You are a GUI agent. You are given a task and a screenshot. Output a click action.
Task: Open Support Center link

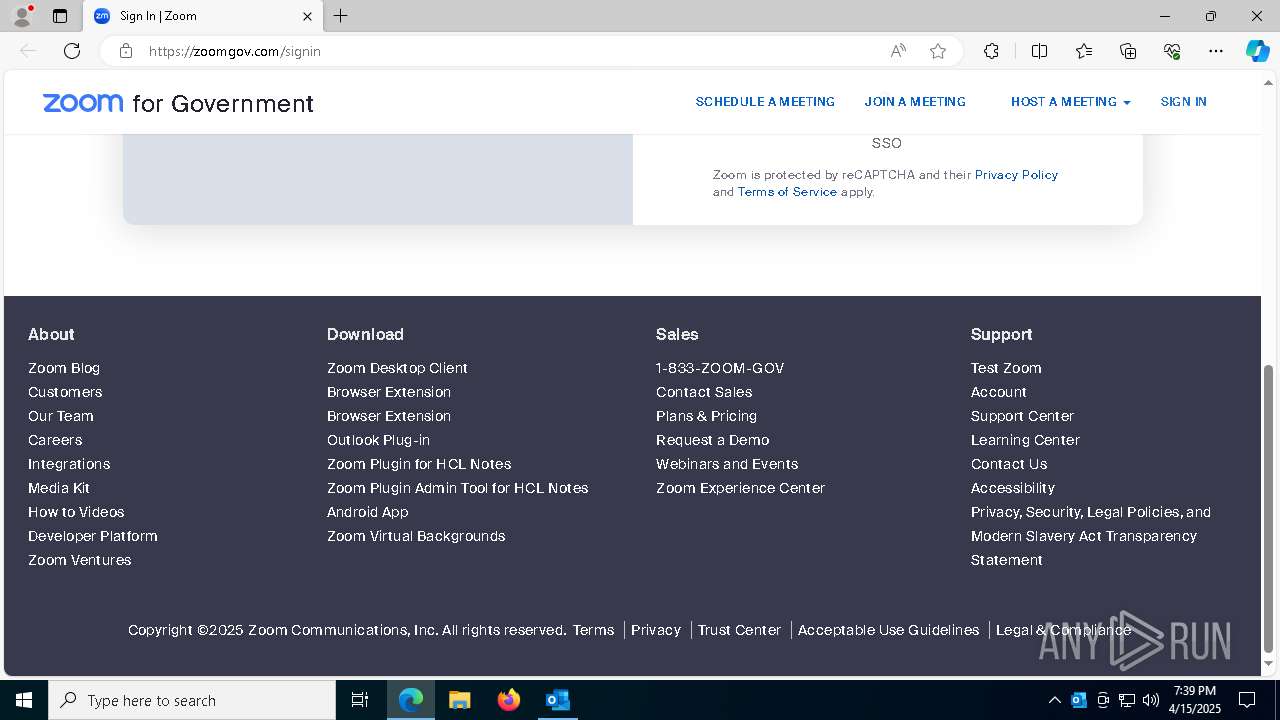[x=1022, y=416]
